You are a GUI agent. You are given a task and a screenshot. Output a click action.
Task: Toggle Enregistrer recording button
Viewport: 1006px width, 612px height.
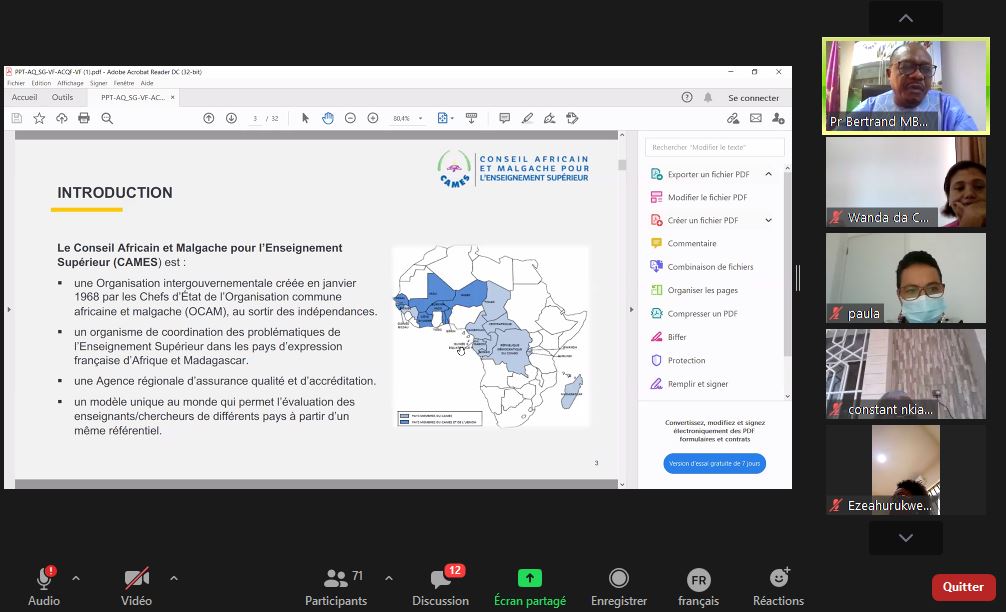(x=618, y=578)
